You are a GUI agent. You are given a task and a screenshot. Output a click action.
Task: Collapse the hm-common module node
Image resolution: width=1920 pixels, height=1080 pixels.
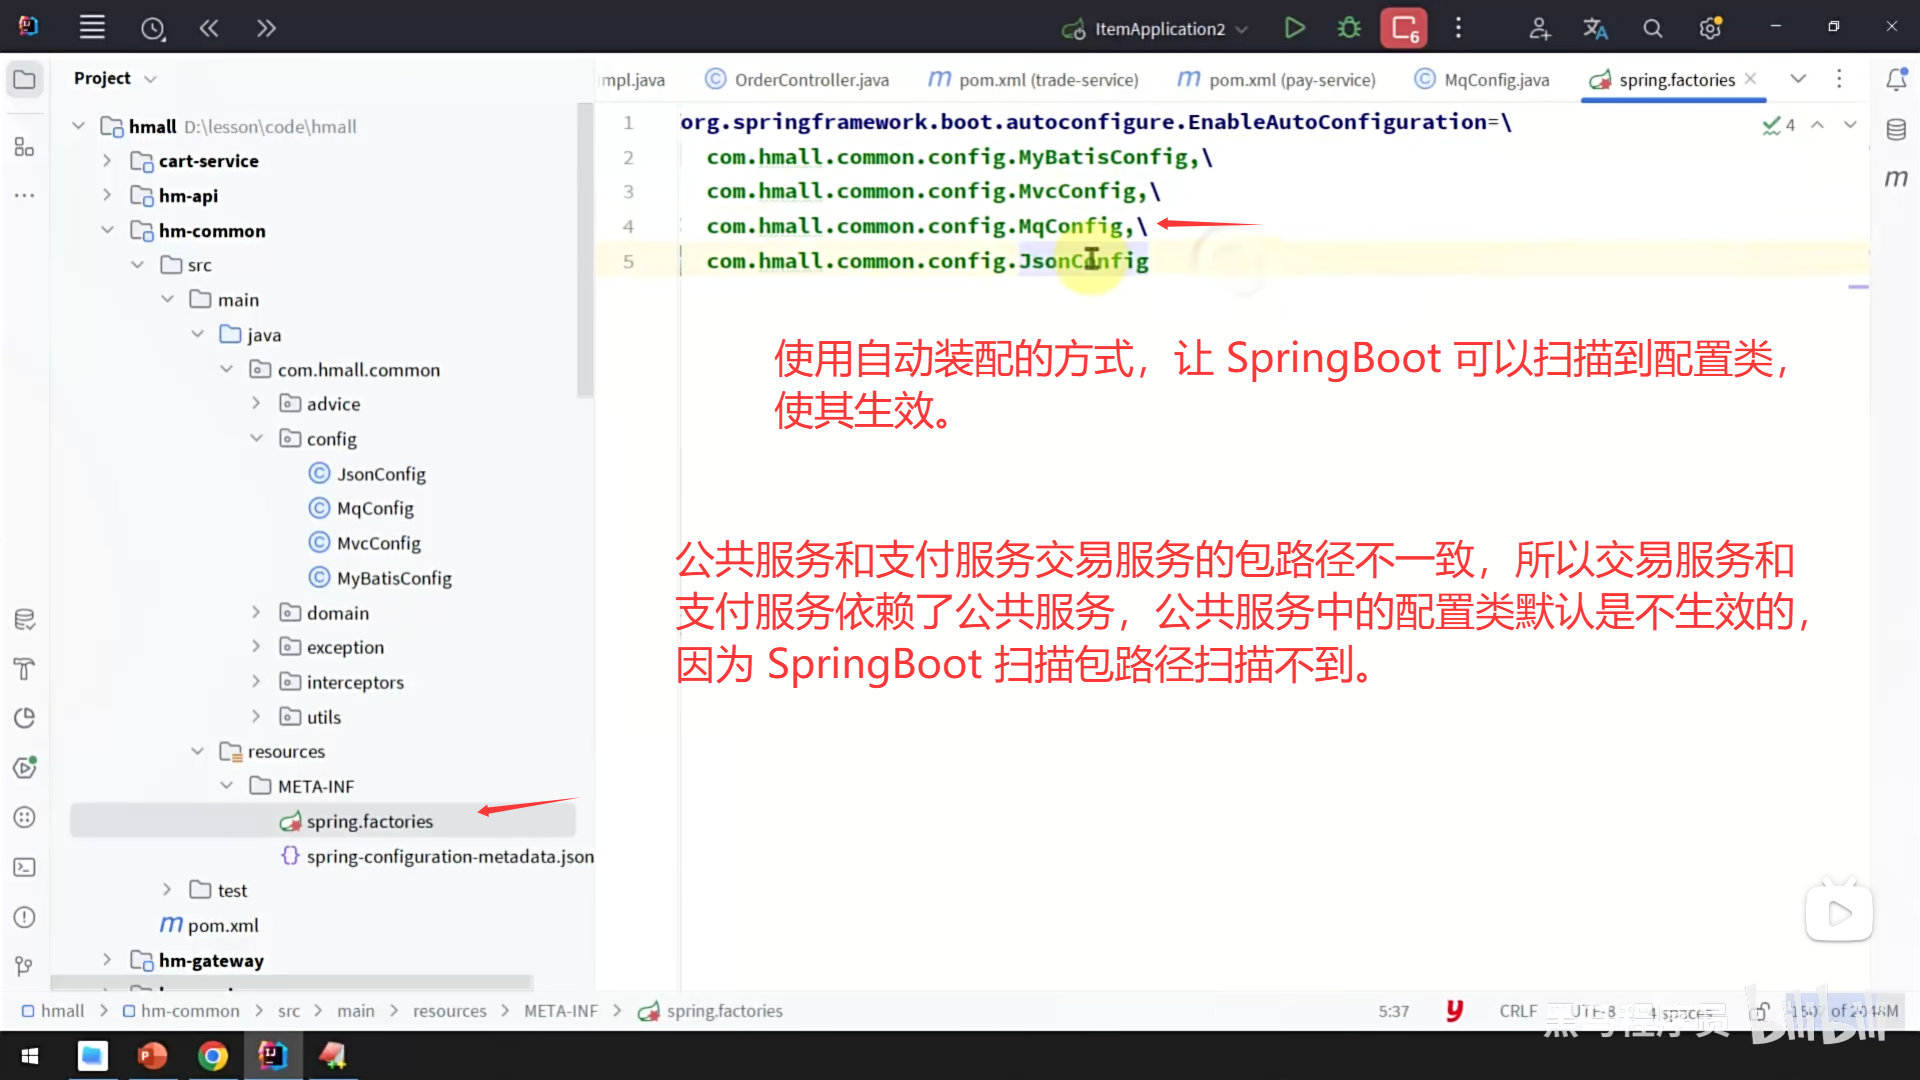tap(107, 231)
